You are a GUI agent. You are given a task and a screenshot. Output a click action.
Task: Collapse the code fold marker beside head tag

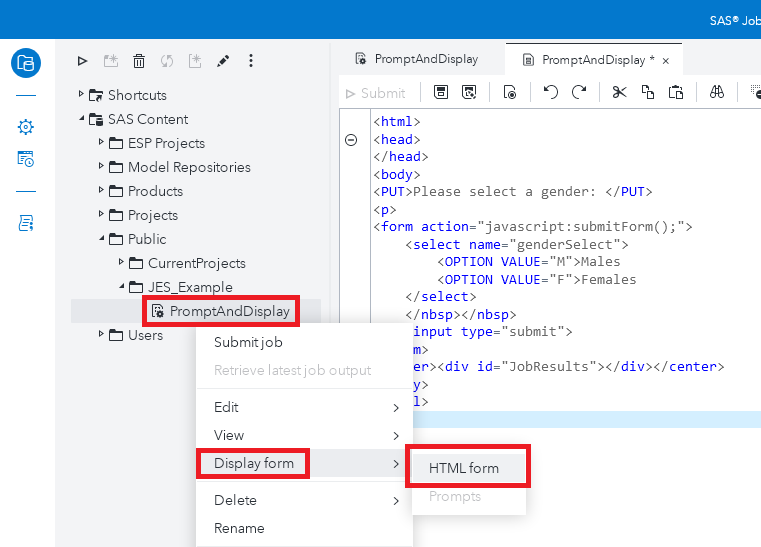pos(351,140)
